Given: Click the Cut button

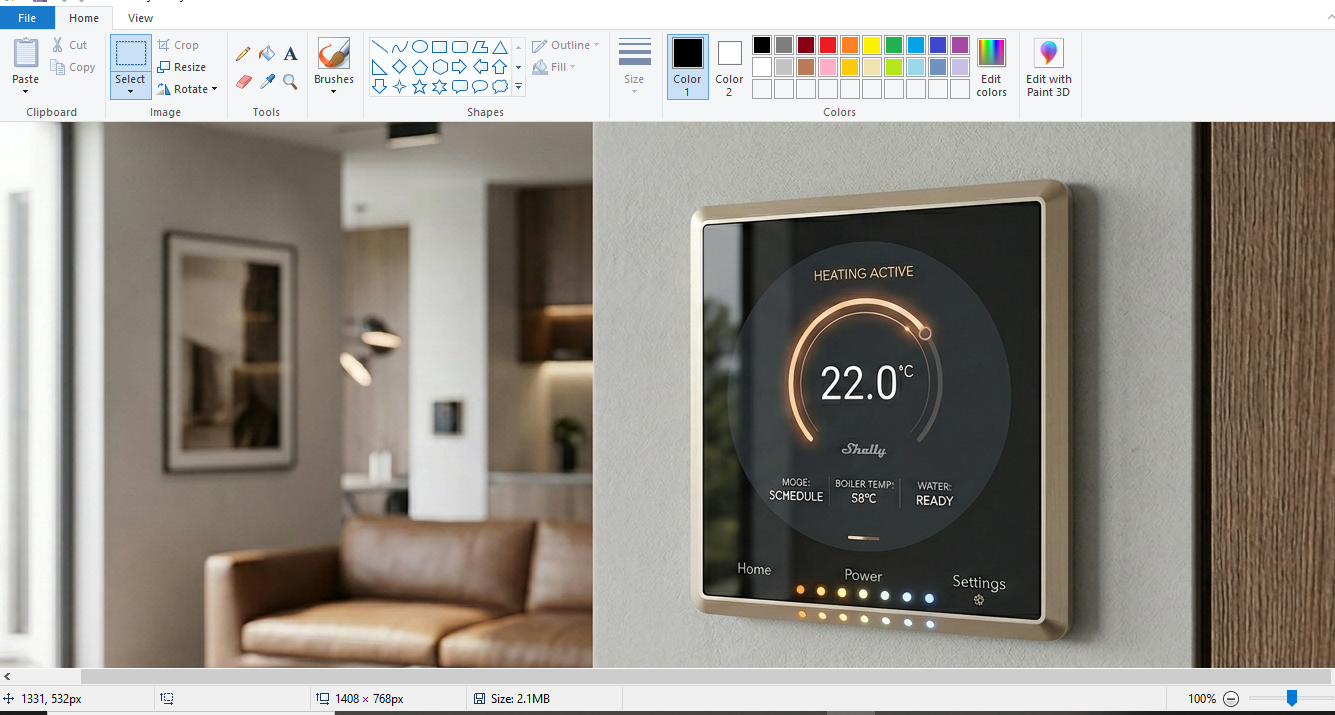Looking at the screenshot, I should tap(70, 45).
